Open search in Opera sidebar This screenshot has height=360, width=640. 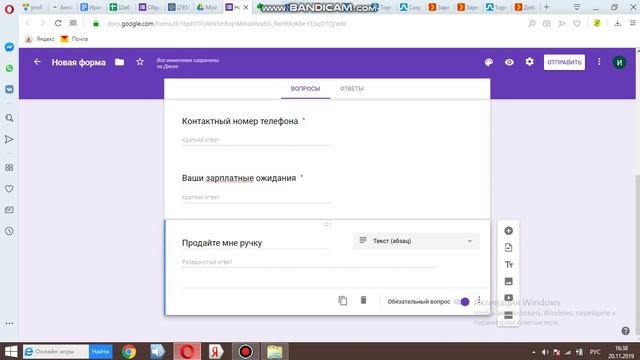tap(9, 118)
